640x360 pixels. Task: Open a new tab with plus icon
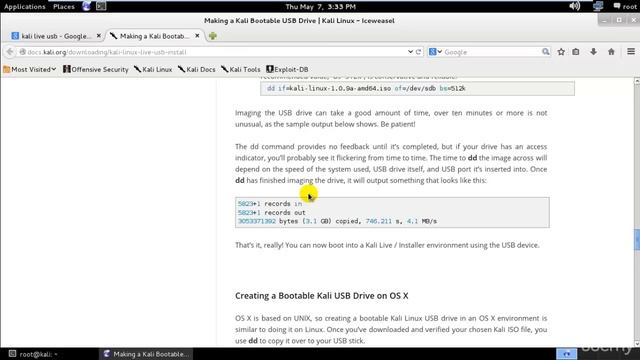[213, 36]
